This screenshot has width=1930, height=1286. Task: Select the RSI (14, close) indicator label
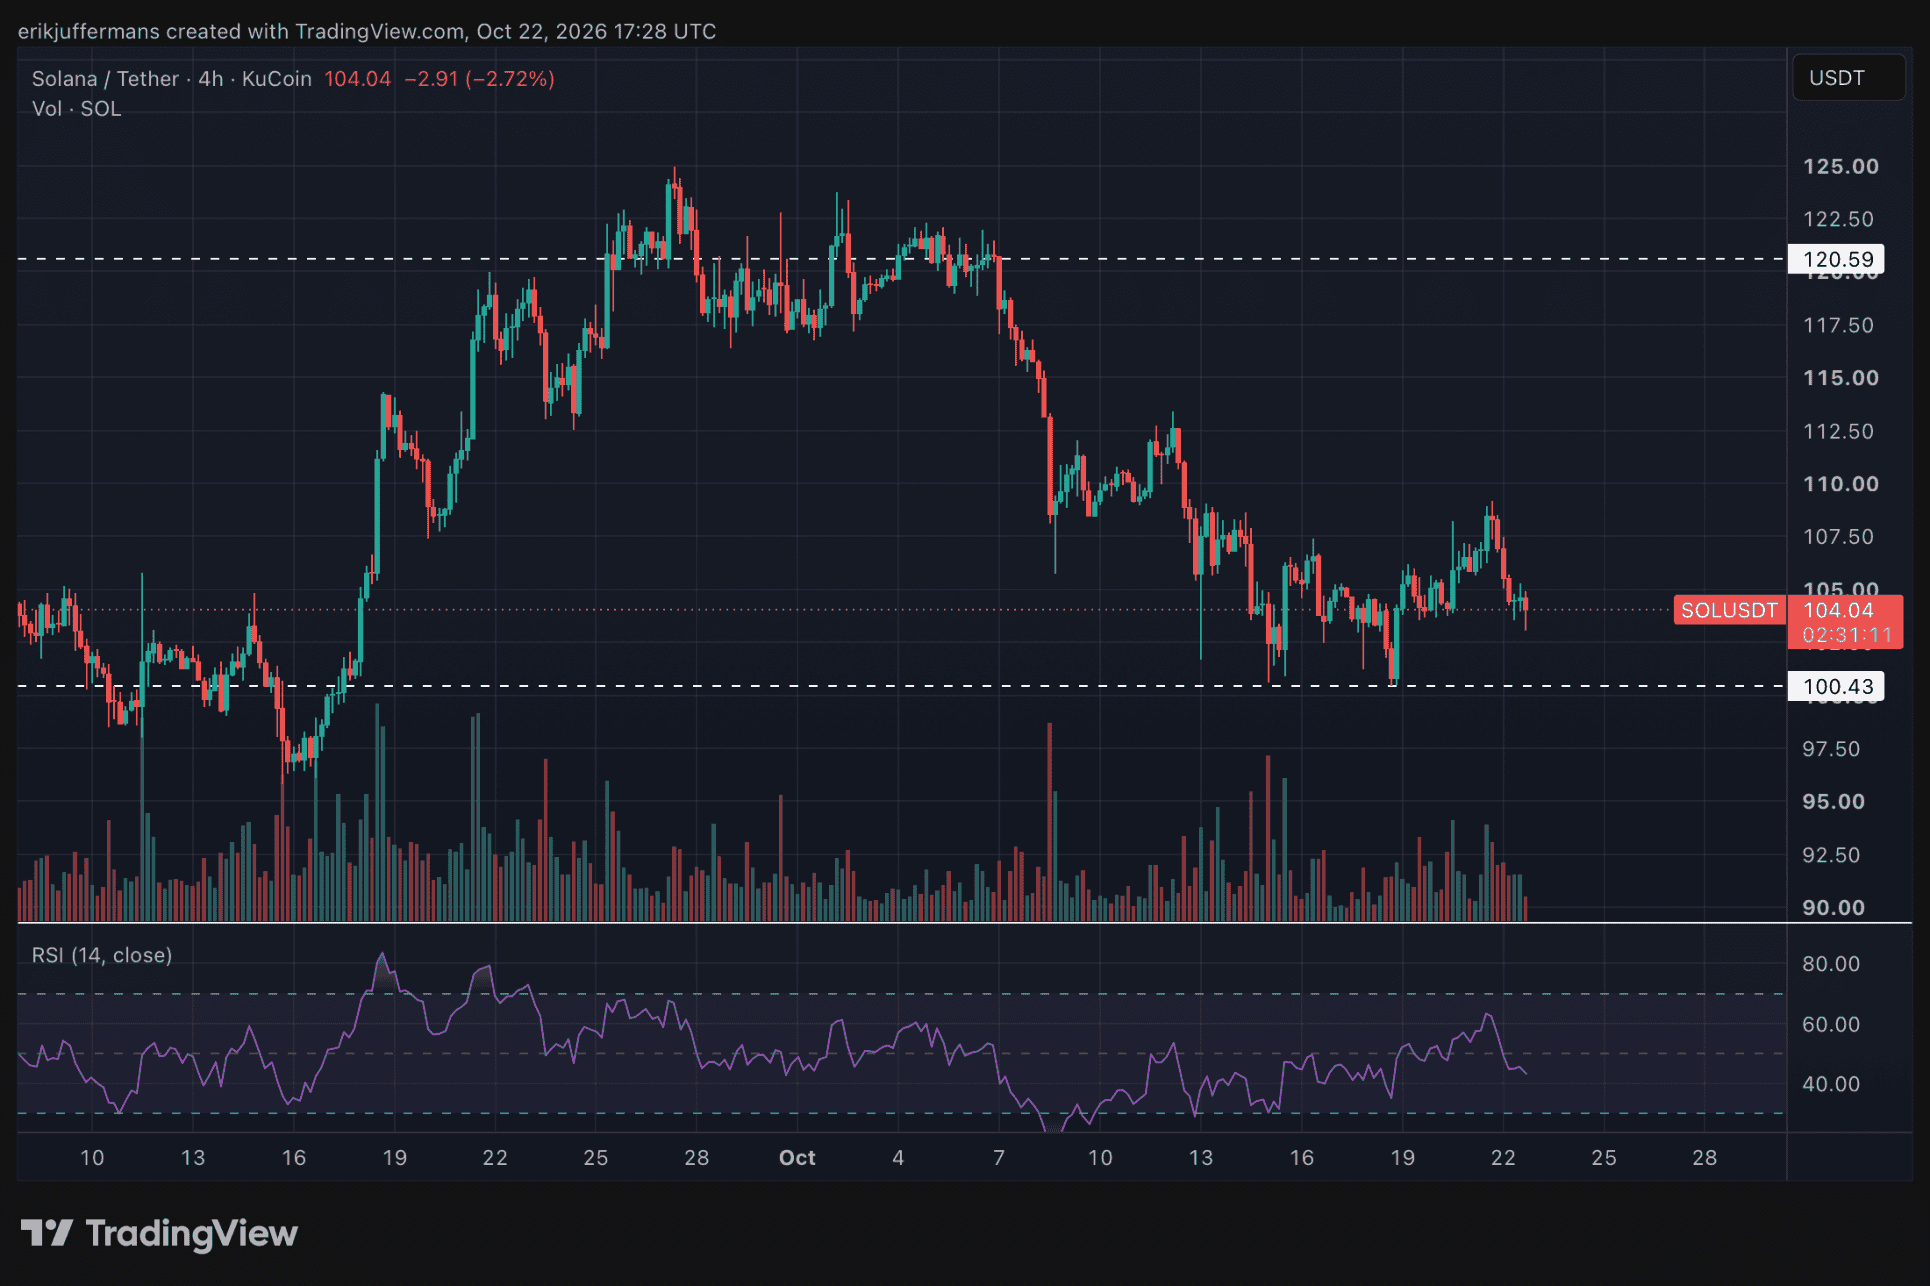click(102, 955)
